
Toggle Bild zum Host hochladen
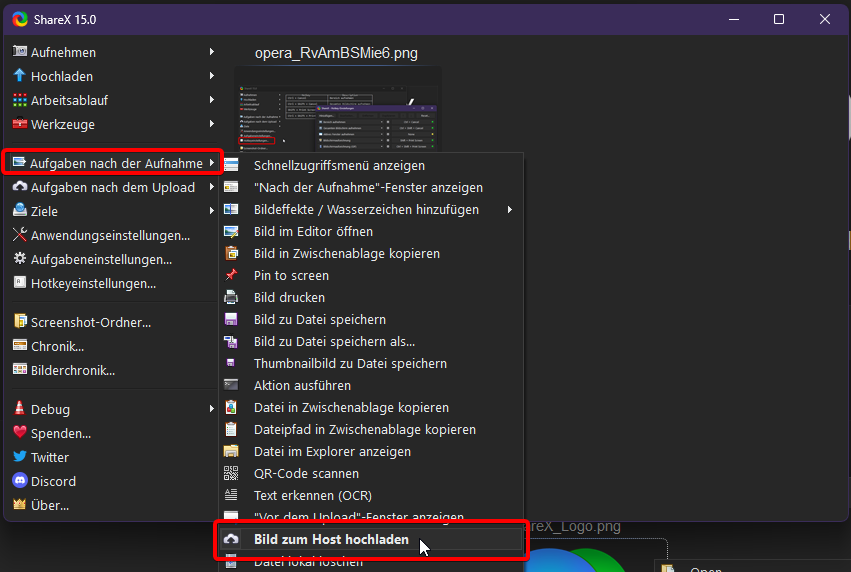tap(331, 539)
